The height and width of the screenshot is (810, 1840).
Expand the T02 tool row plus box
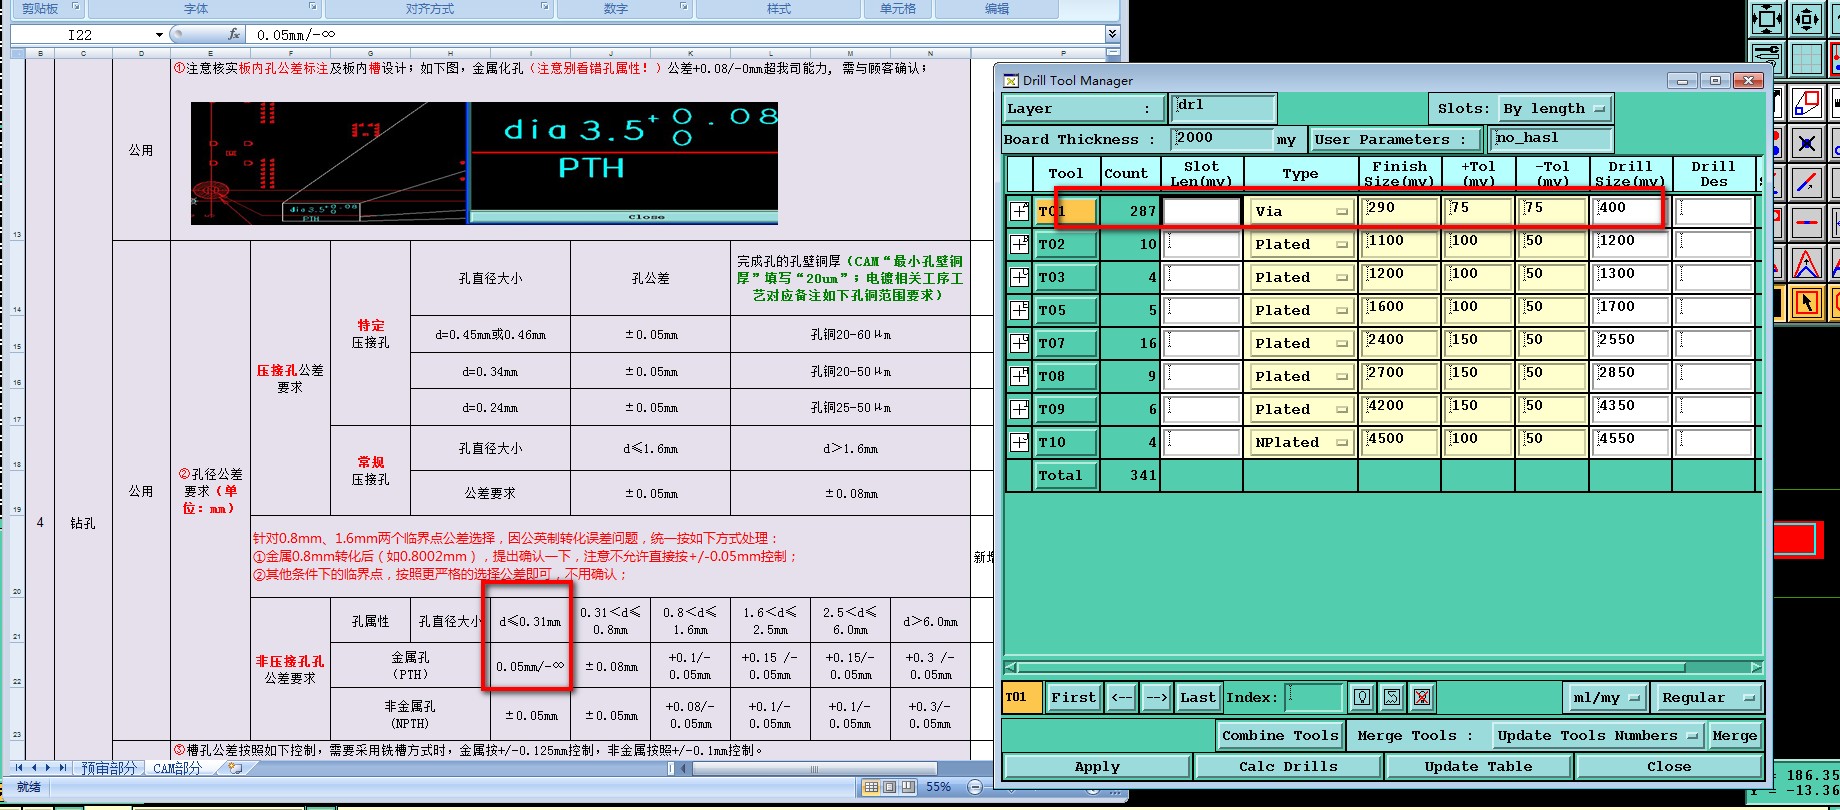[x=1019, y=244]
